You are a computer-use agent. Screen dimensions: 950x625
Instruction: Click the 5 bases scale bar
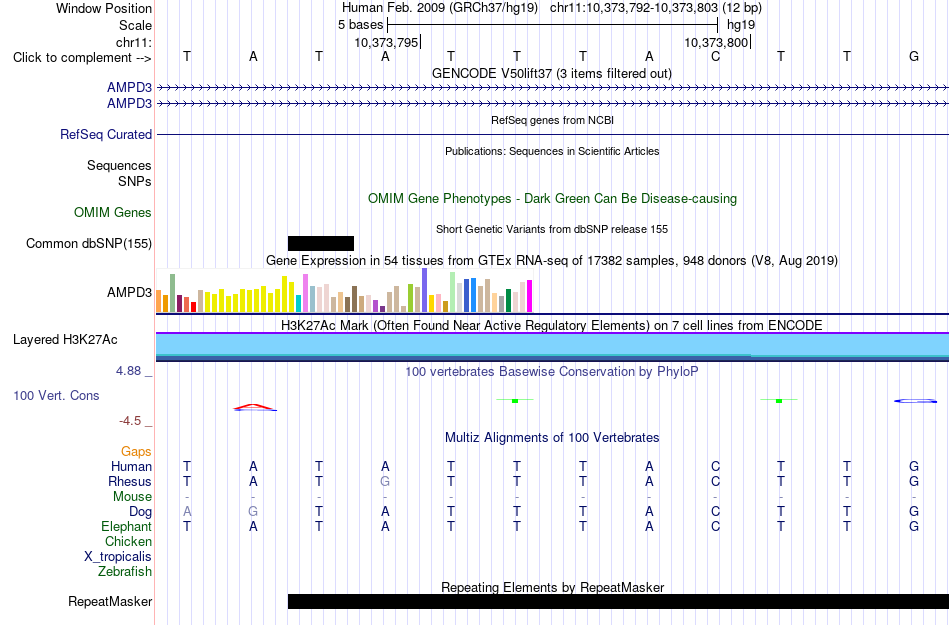pyautogui.click(x=553, y=25)
